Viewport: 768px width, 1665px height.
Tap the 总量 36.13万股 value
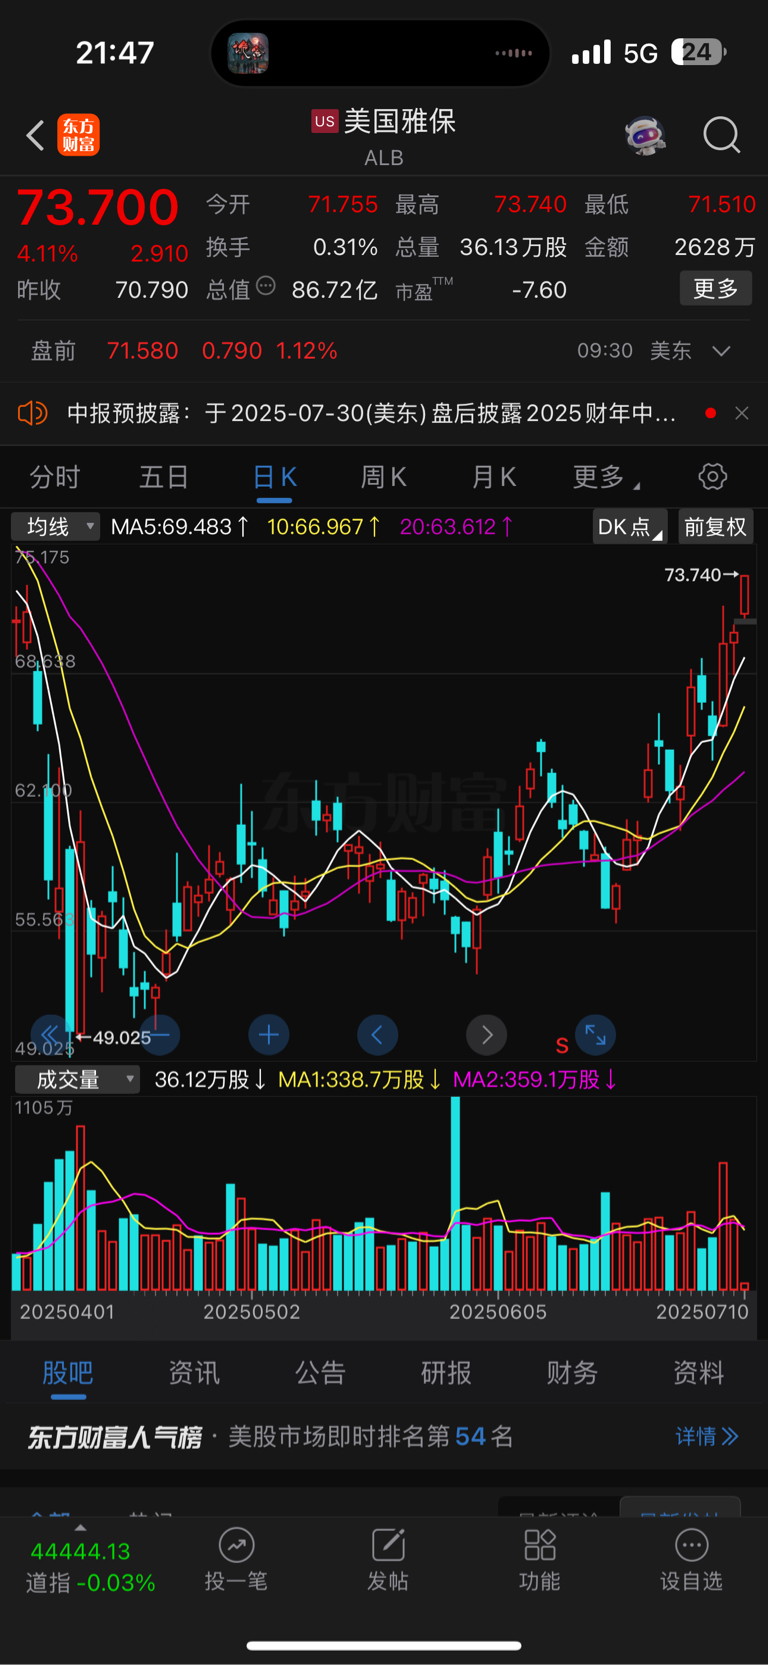pos(513,247)
